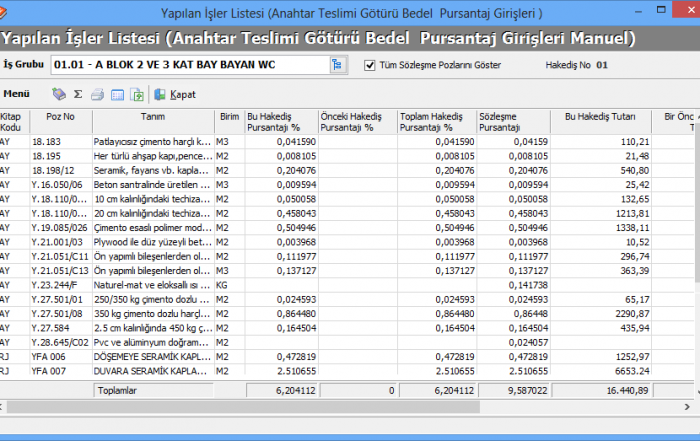Select the DUVARA SERAMİK KAPLA... row description
The width and height of the screenshot is (700, 441).
[x=153, y=370]
